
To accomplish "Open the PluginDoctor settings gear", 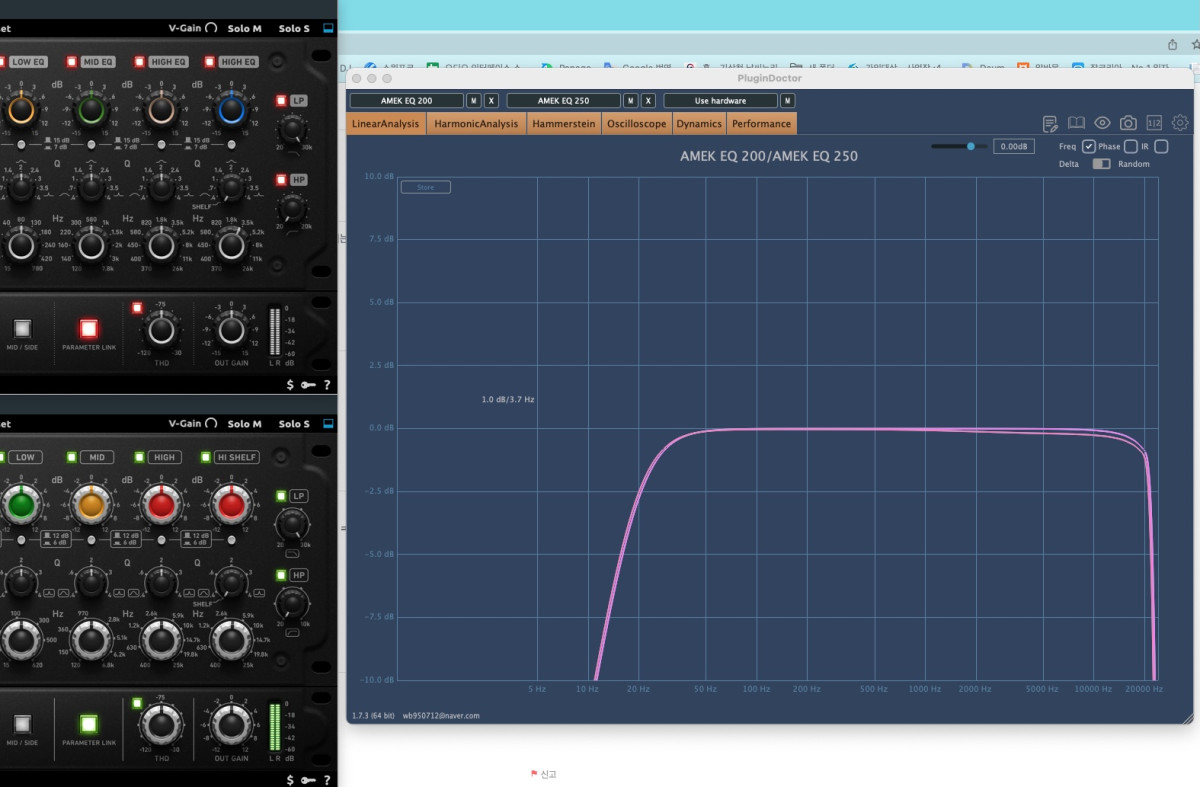I will point(1180,123).
